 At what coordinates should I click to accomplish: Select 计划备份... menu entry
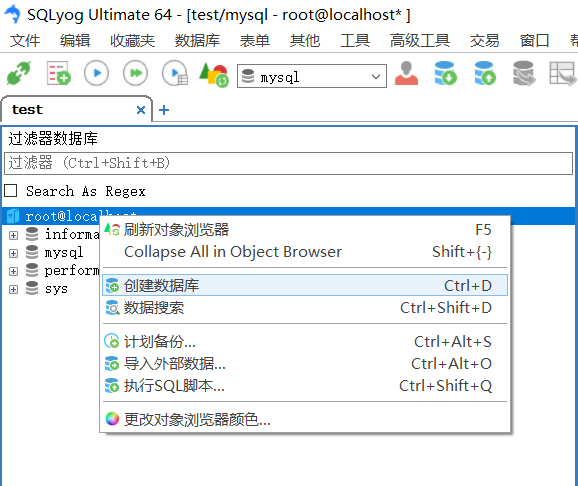coord(305,341)
